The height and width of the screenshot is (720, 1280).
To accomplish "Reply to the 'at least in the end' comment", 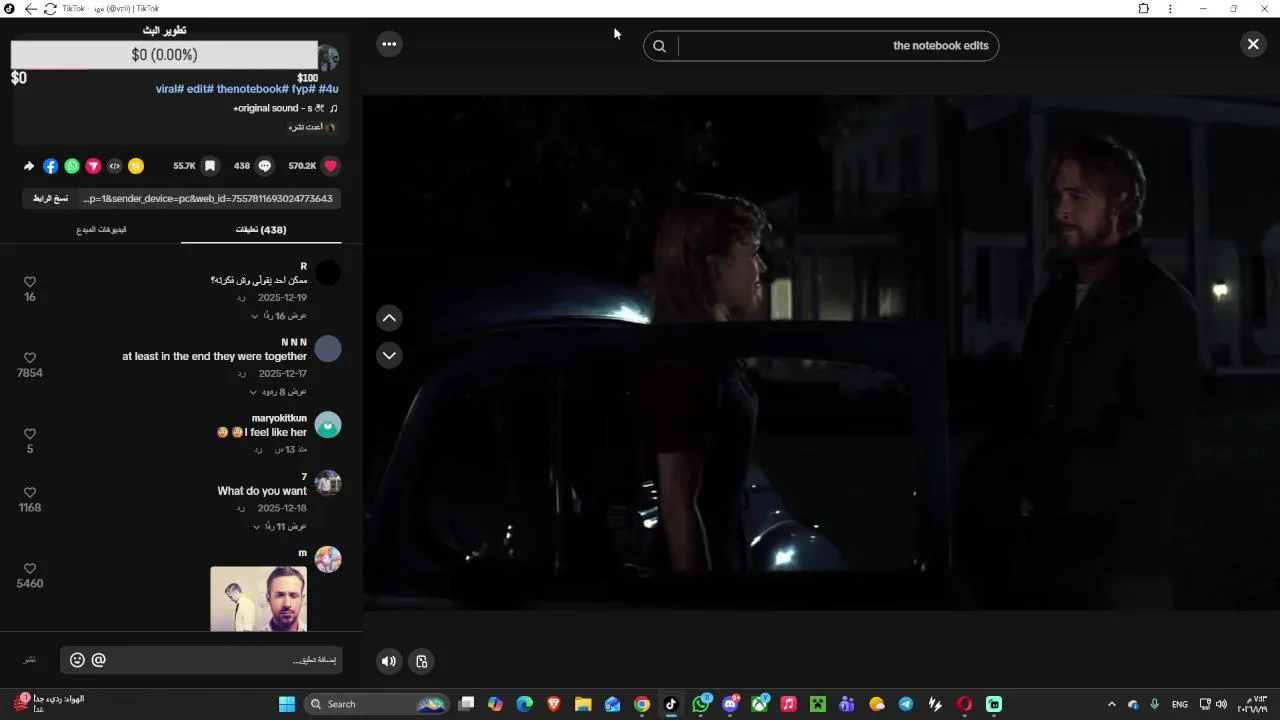I will tap(241, 374).
